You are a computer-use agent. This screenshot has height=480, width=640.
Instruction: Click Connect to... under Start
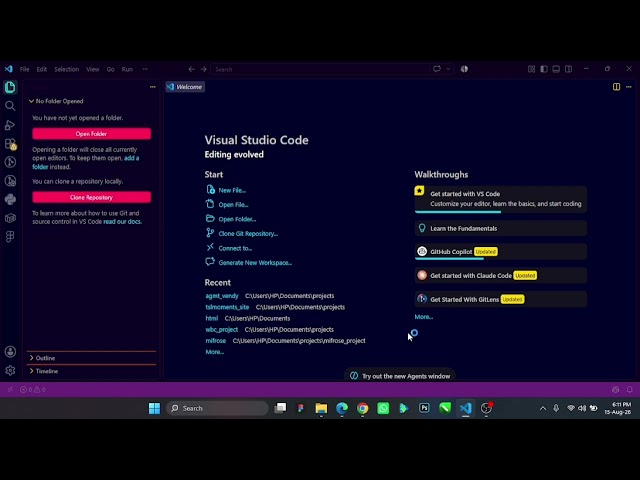[x=229, y=248]
